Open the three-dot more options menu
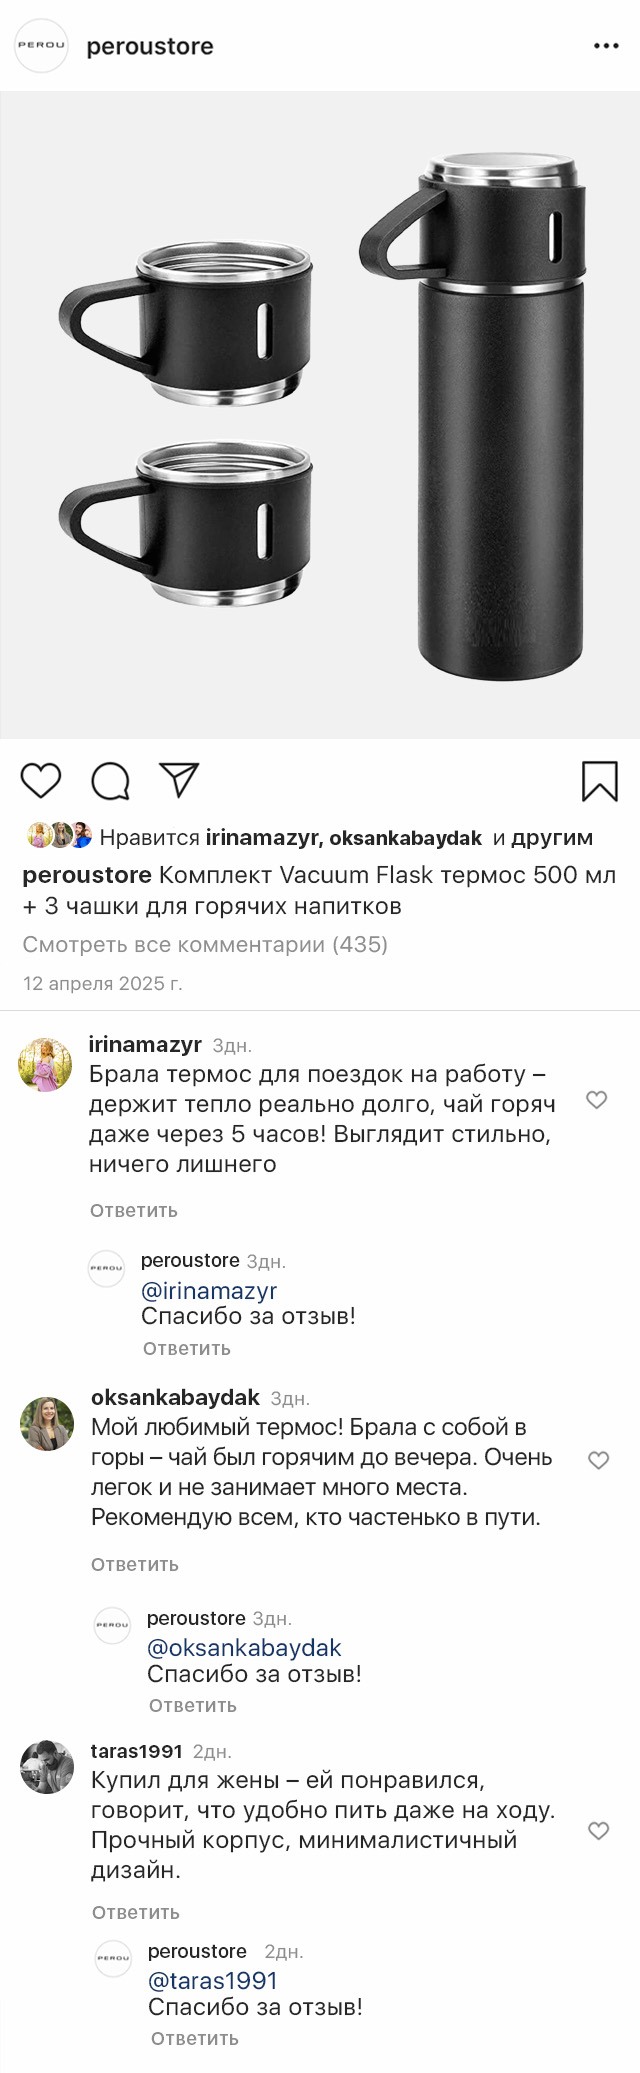The image size is (640, 2073). point(606,46)
